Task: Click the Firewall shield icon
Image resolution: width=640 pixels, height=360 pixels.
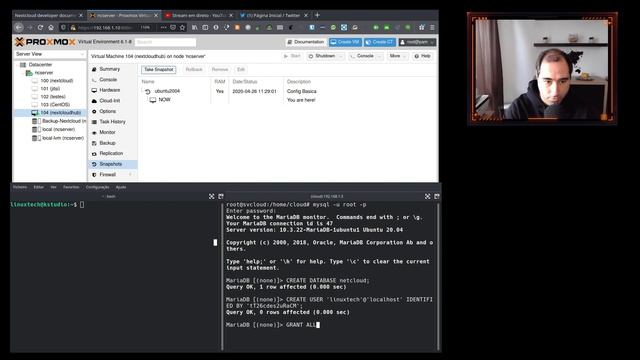Action: 94,175
